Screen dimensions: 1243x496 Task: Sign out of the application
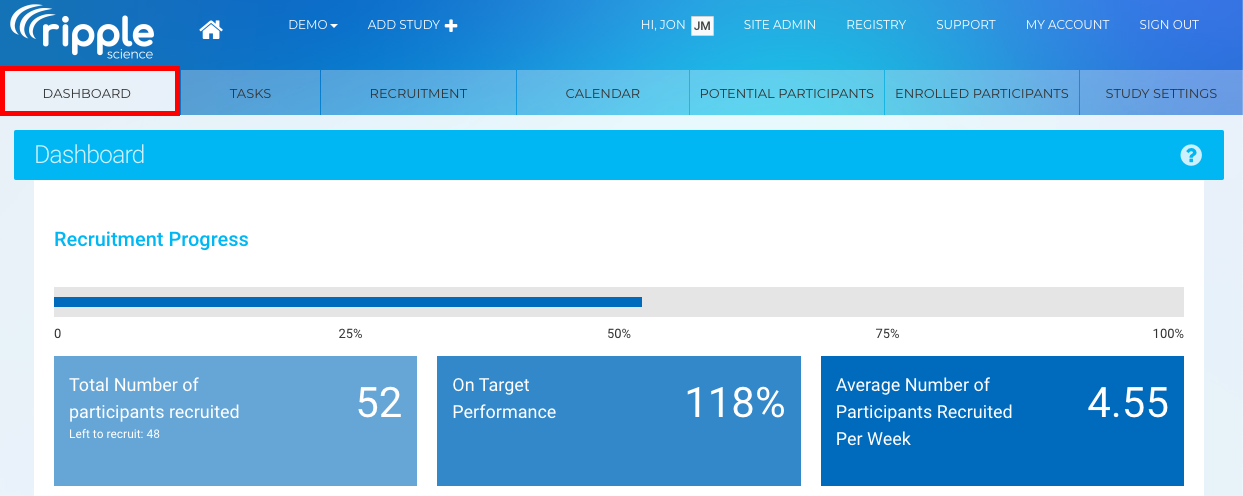coord(1168,25)
